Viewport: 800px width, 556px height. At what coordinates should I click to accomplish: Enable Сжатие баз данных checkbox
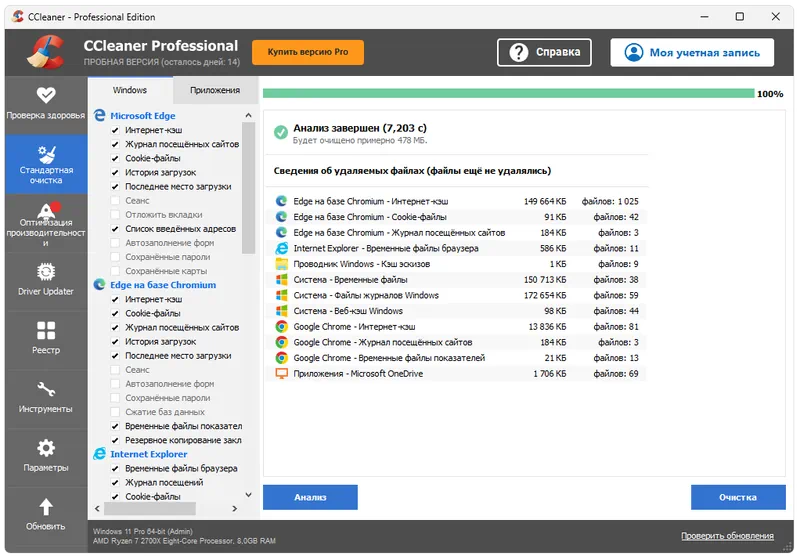[x=115, y=412]
